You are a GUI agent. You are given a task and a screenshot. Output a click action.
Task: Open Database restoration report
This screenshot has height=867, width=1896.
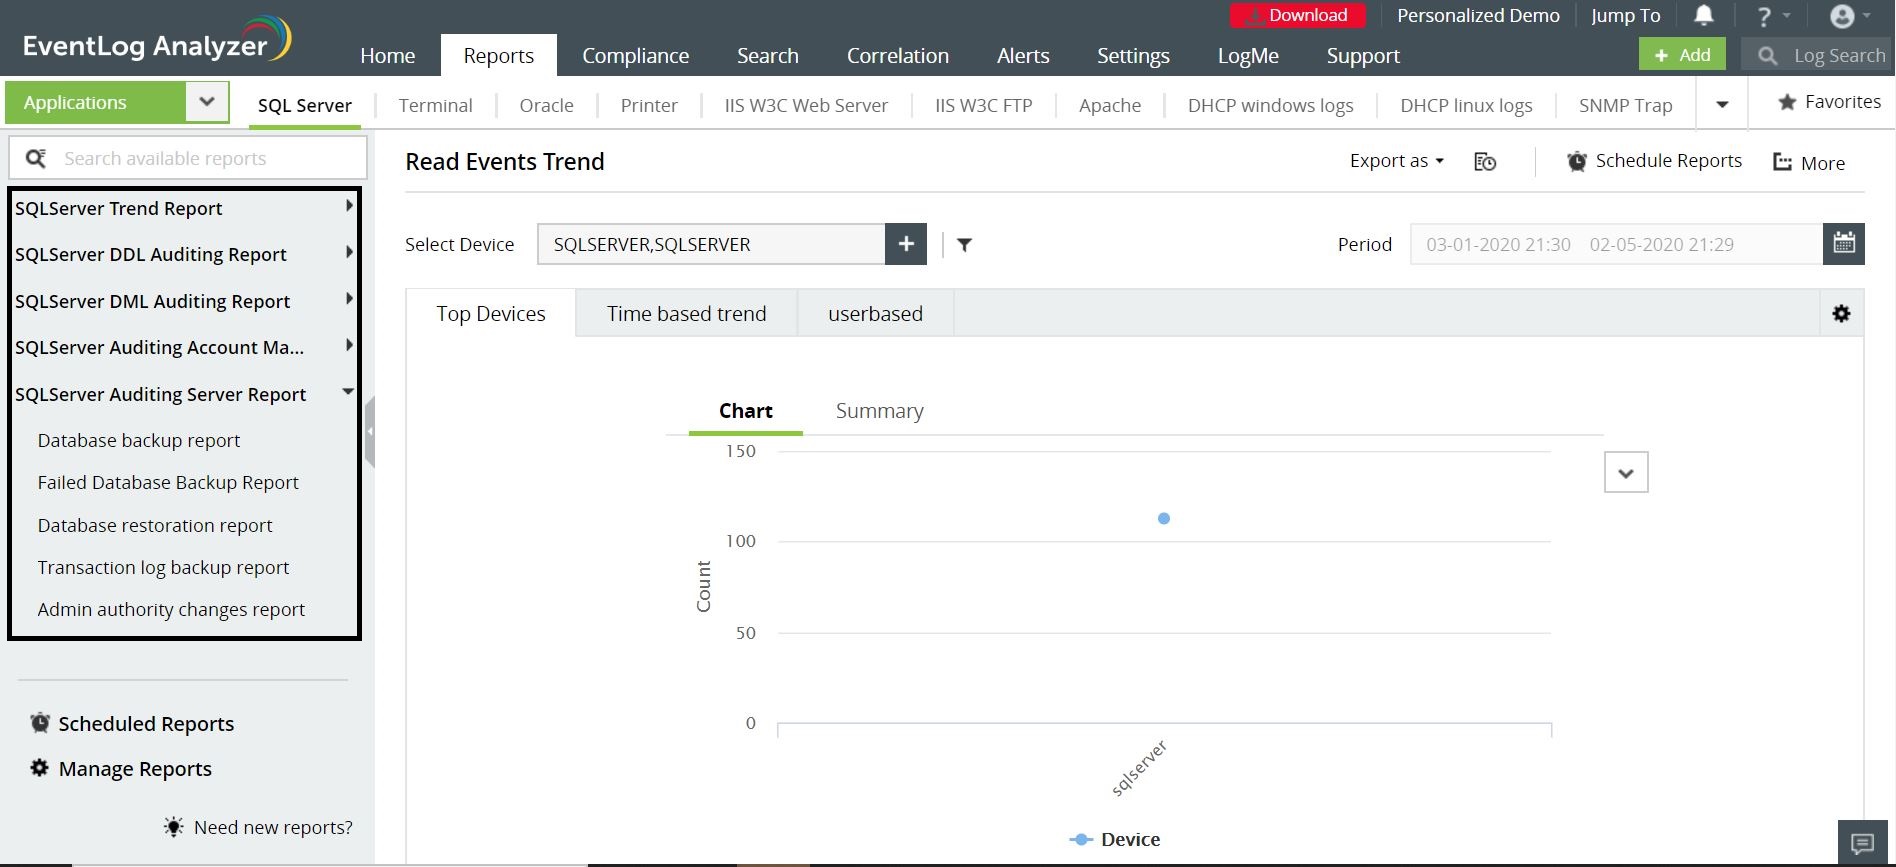coord(155,525)
